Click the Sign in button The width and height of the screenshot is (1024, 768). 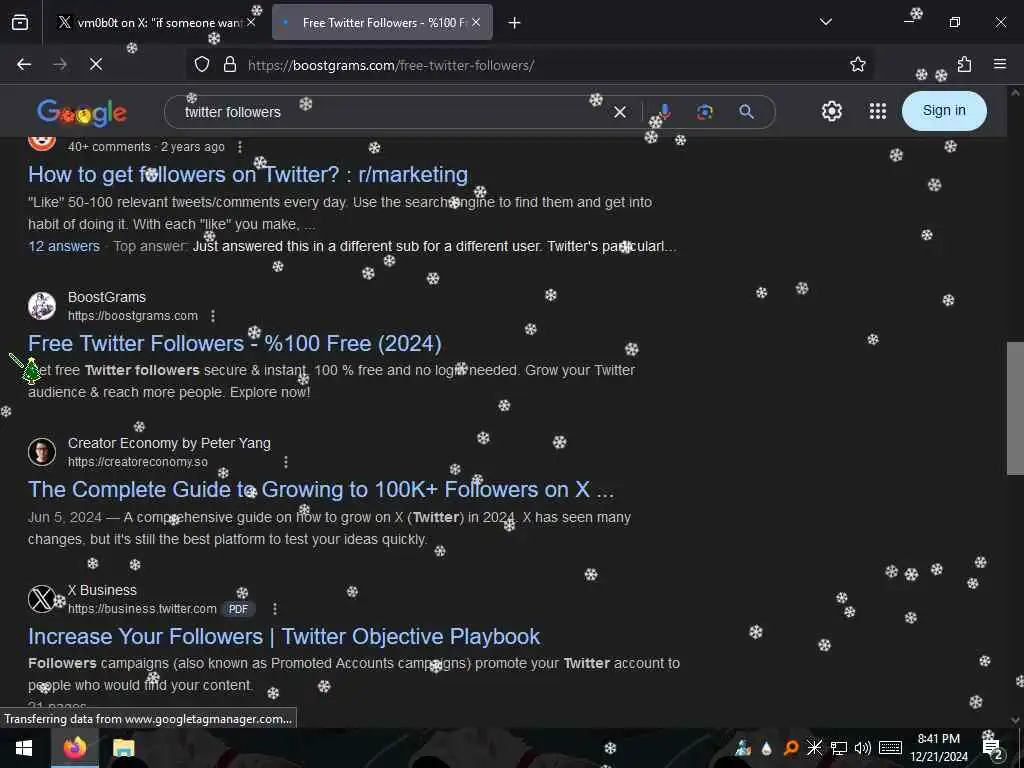pos(944,110)
